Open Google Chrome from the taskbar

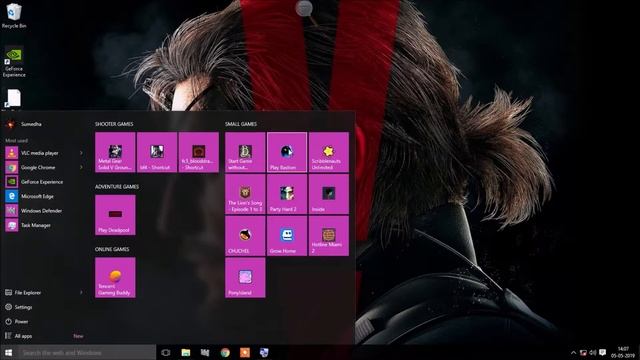225,353
